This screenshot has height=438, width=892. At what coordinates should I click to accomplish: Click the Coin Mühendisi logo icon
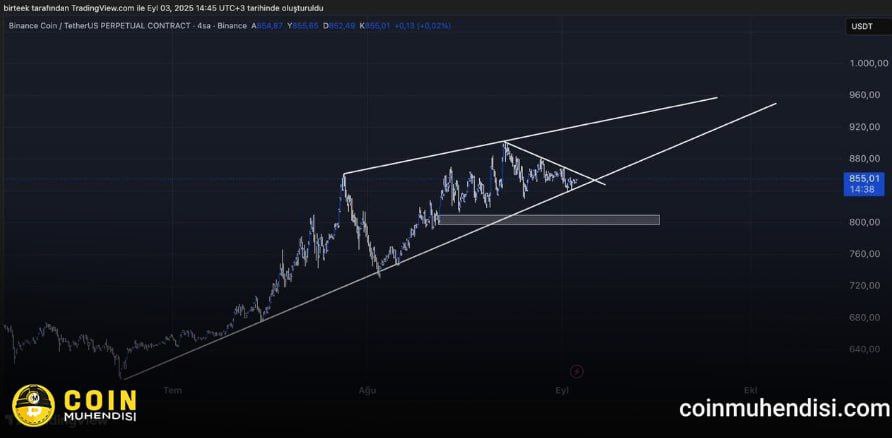31,405
